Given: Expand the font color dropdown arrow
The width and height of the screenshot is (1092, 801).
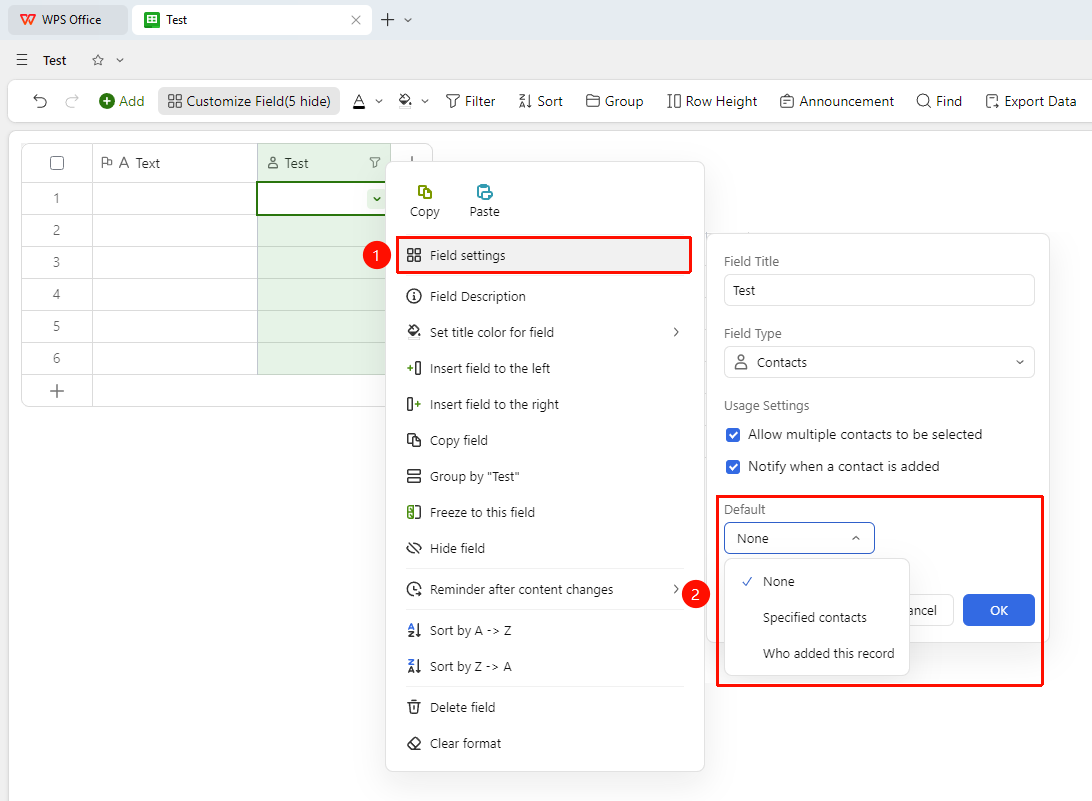Looking at the screenshot, I should pos(380,102).
